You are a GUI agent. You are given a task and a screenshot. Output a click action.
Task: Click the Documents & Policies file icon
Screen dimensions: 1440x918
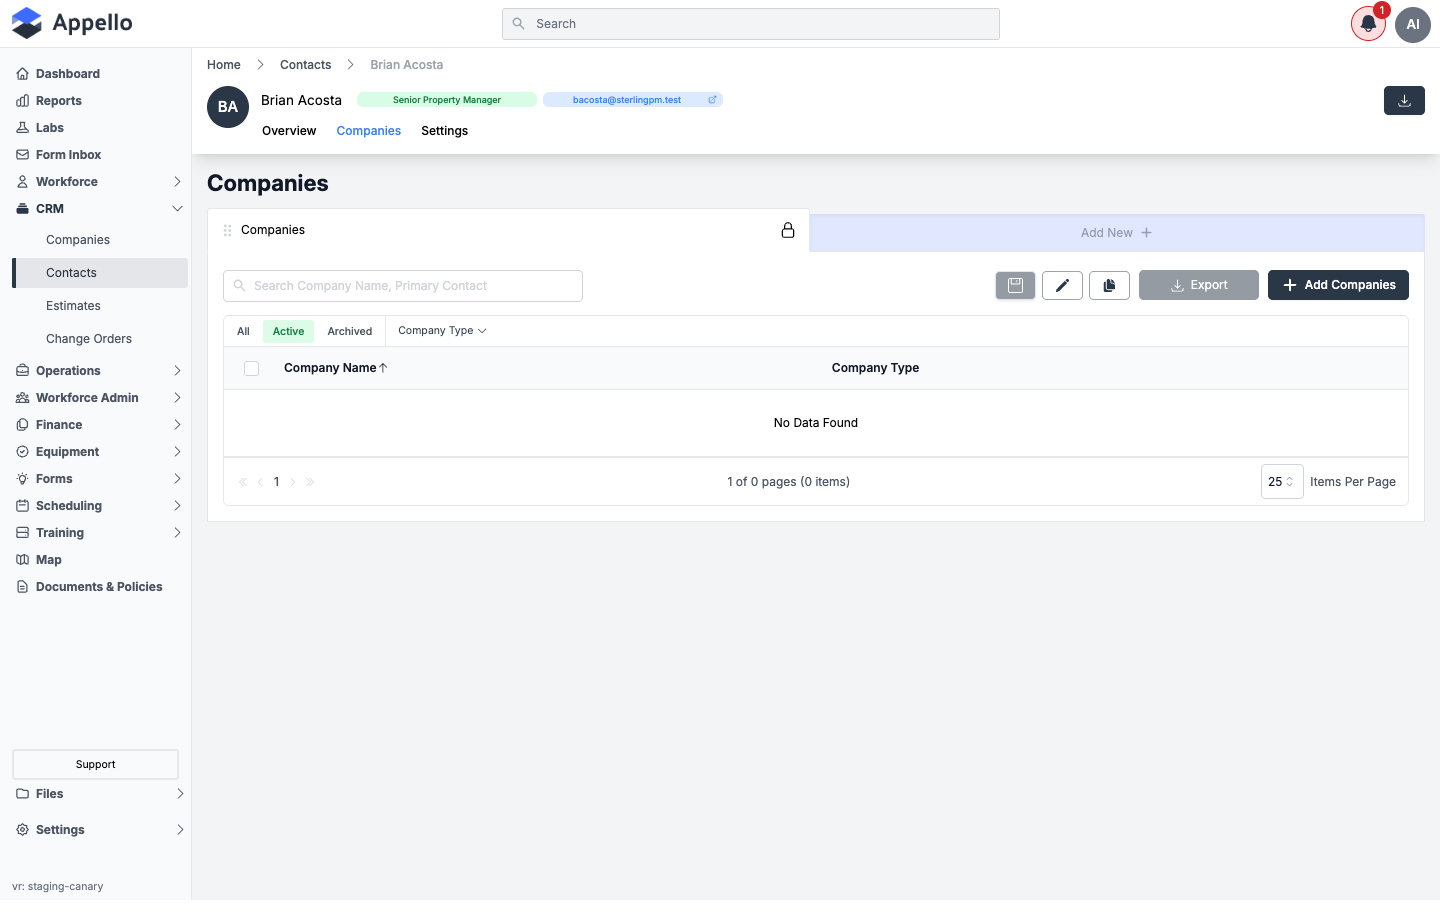click(x=22, y=587)
